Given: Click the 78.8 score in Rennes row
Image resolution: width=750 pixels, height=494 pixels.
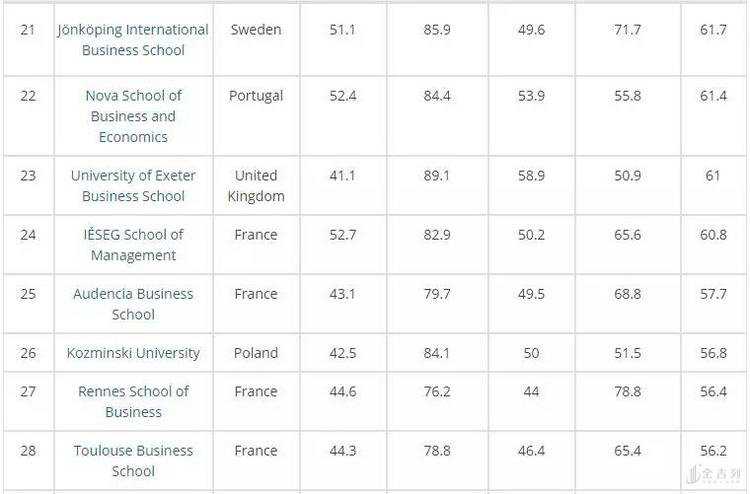Looking at the screenshot, I should coord(628,392).
